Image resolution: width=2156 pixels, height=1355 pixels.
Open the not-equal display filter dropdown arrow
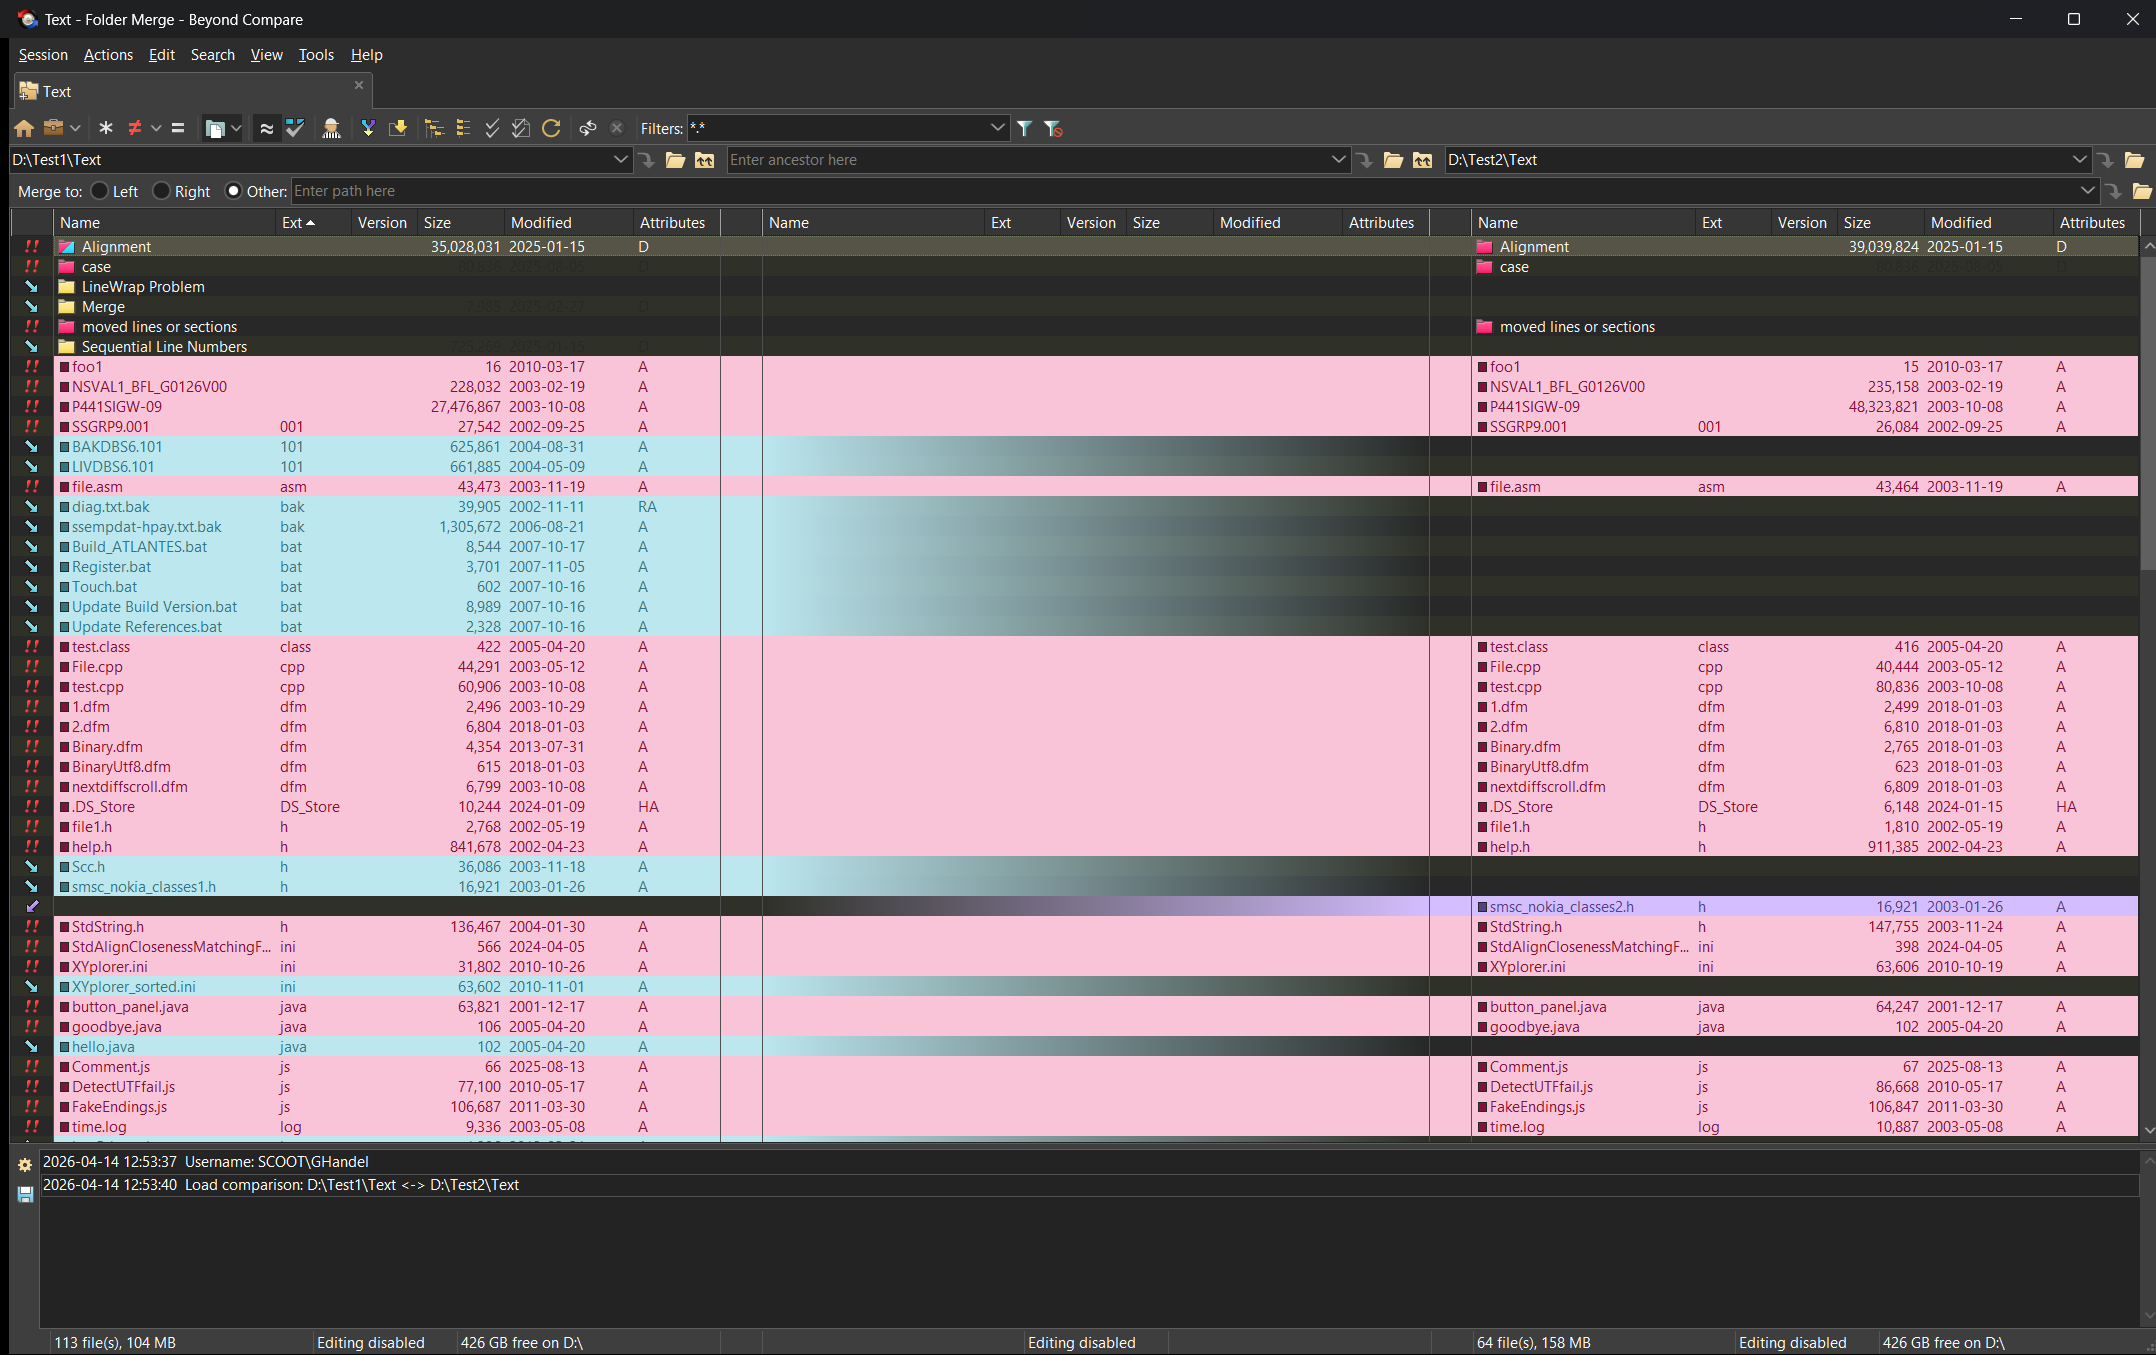click(156, 128)
